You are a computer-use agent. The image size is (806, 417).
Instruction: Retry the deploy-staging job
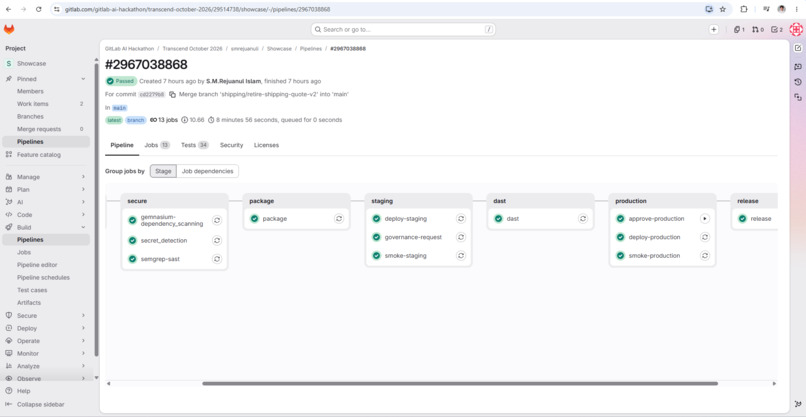[461, 219]
